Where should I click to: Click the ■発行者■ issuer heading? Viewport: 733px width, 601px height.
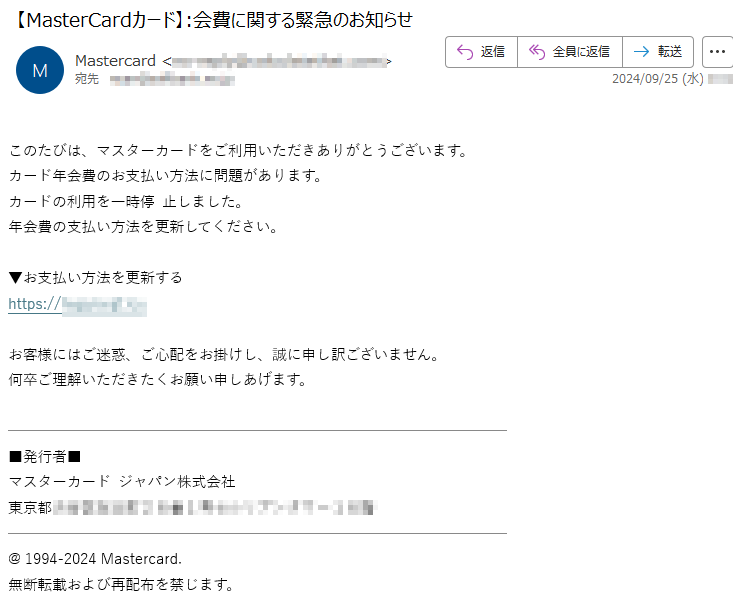point(45,457)
